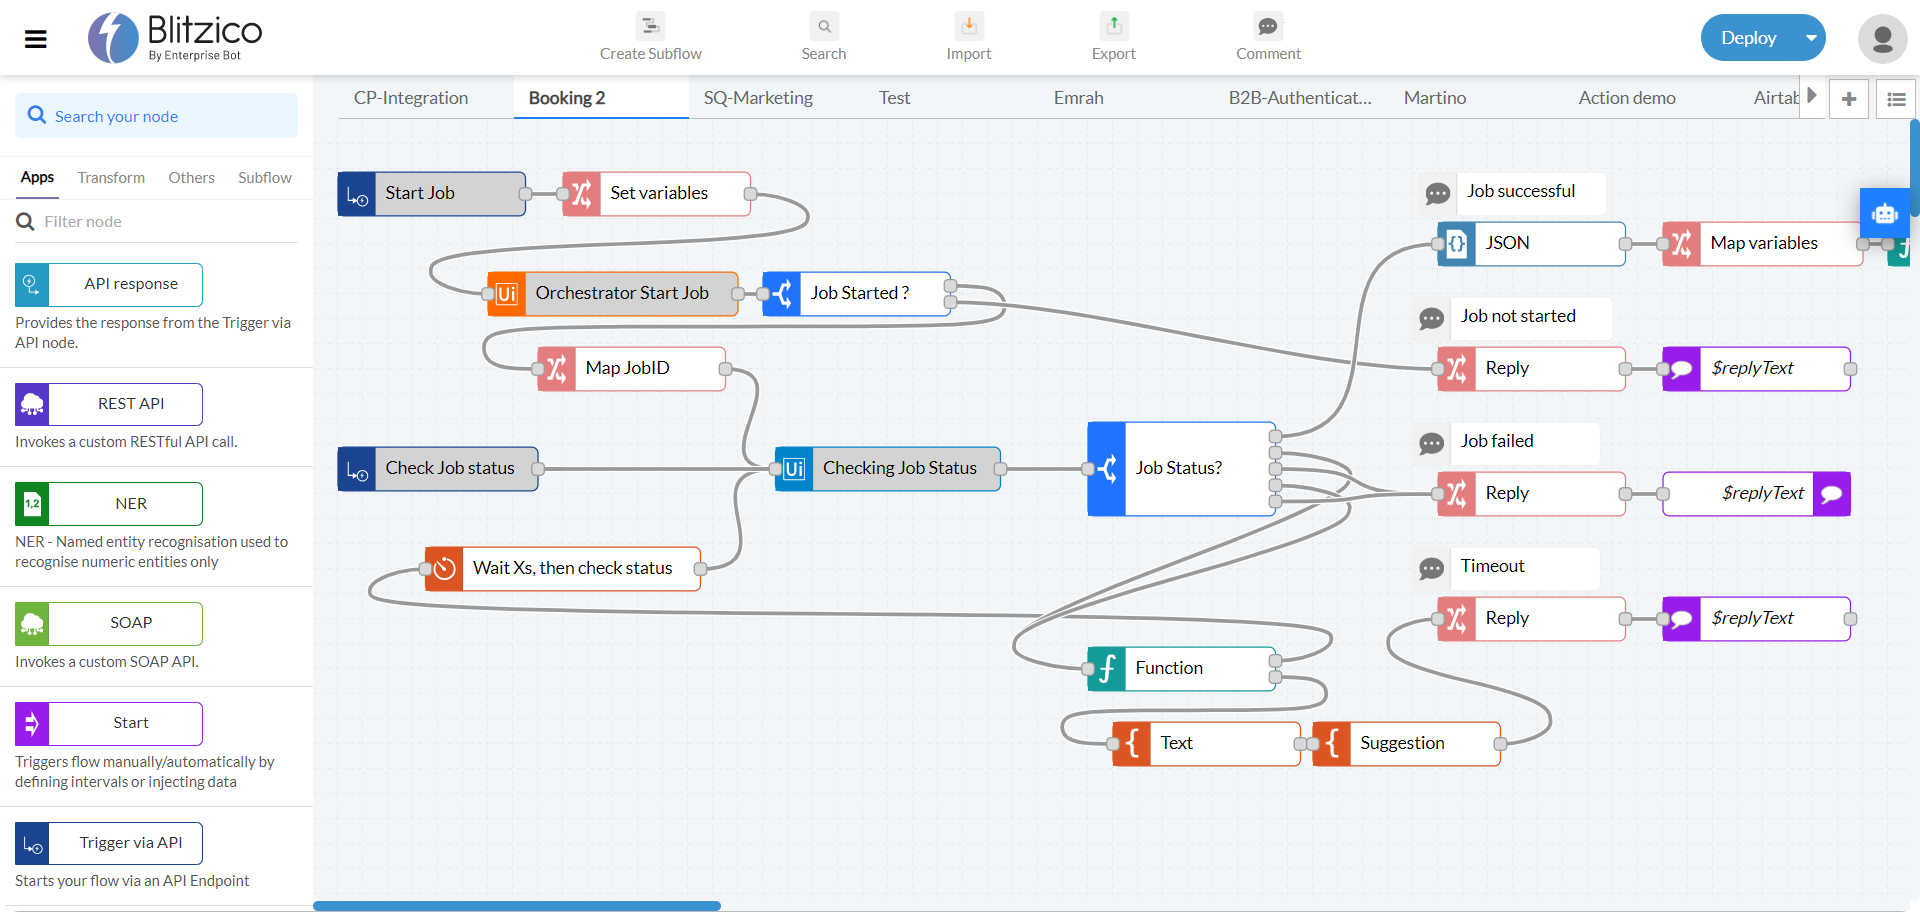Select the SOAP node icon

coord(33,623)
